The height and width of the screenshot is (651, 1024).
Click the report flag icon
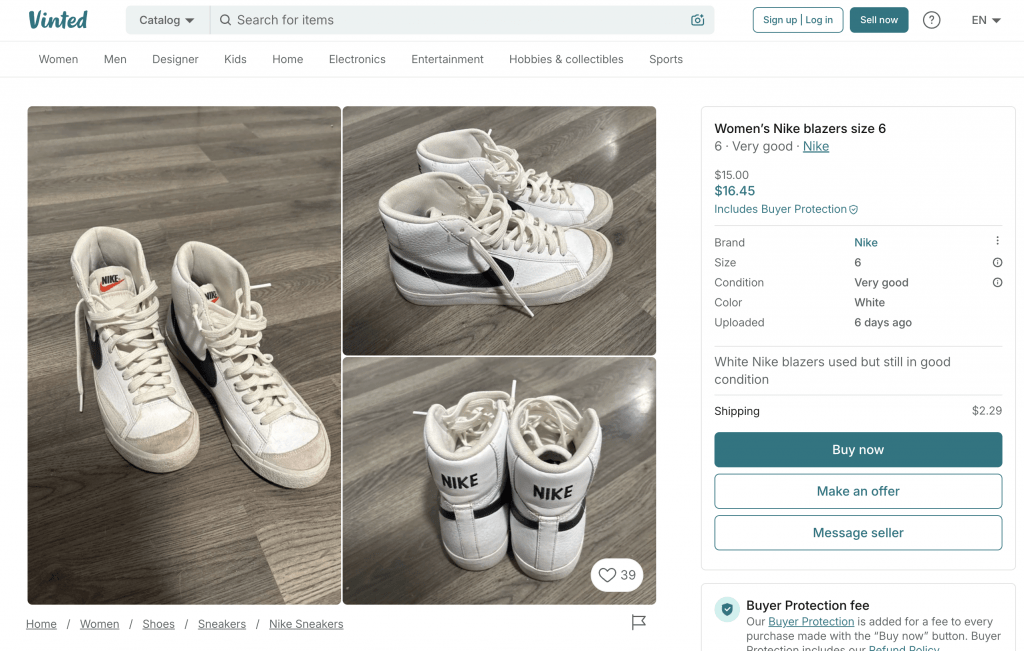coord(638,622)
